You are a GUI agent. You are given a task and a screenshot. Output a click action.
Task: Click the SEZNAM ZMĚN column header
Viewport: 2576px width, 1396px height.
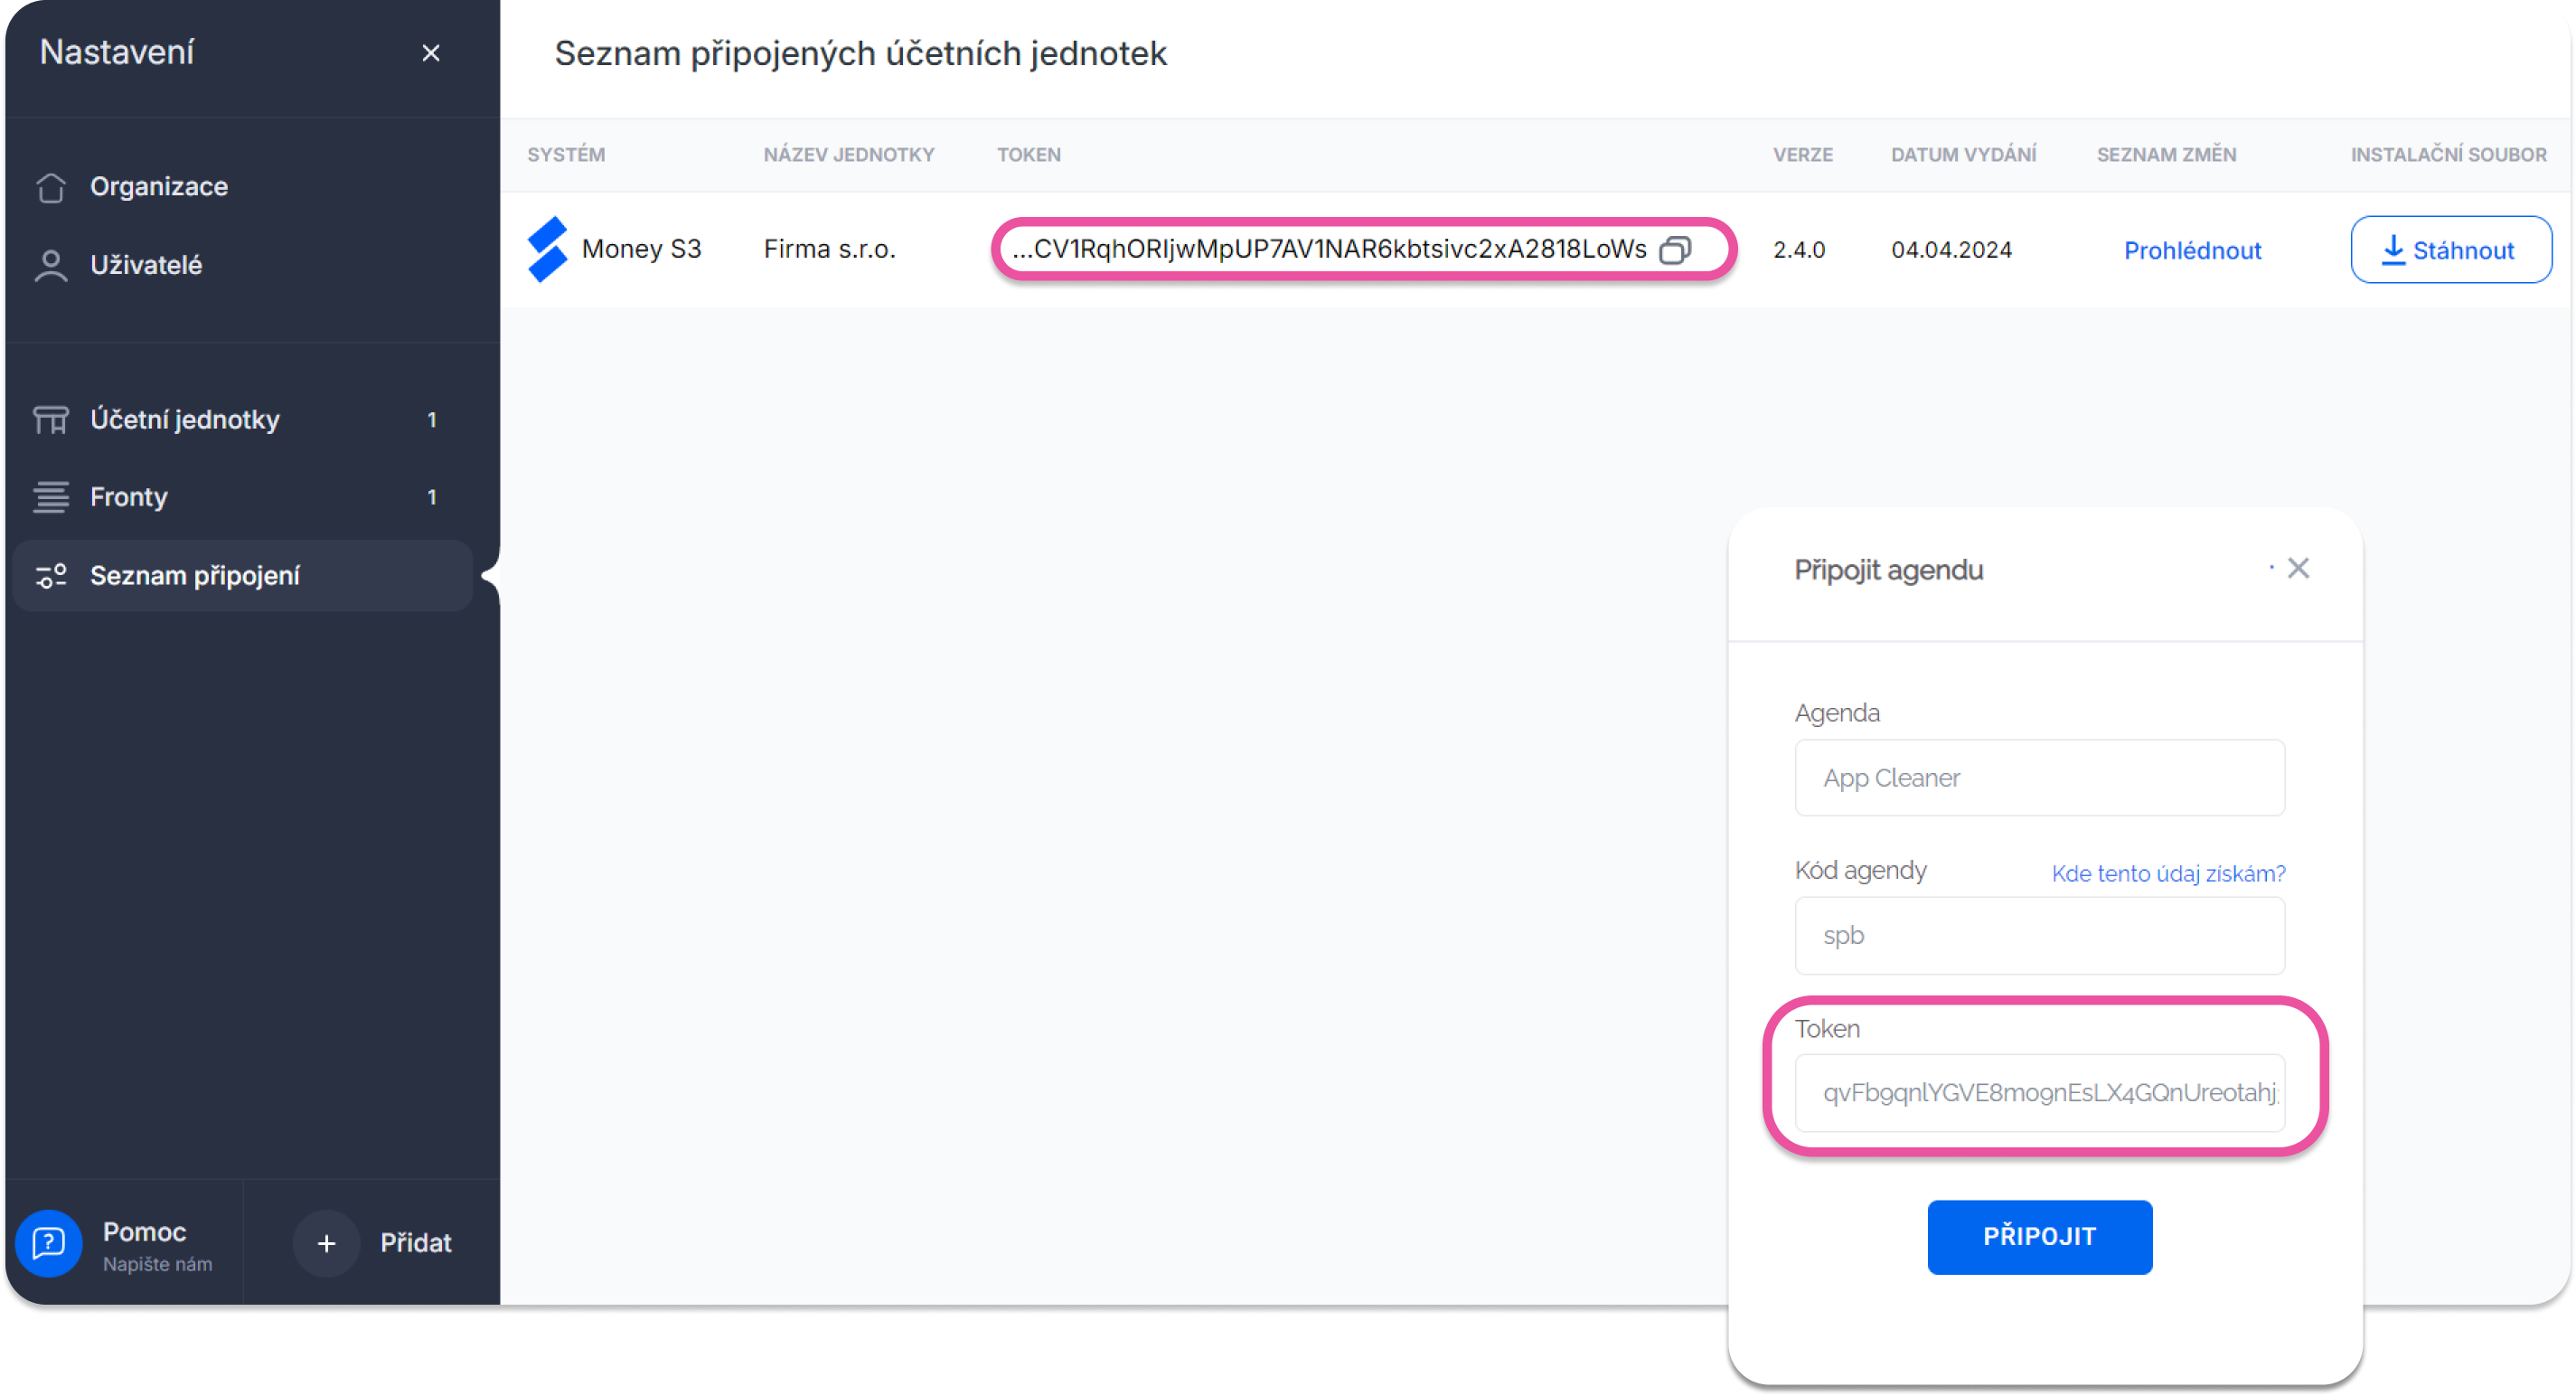click(2166, 155)
